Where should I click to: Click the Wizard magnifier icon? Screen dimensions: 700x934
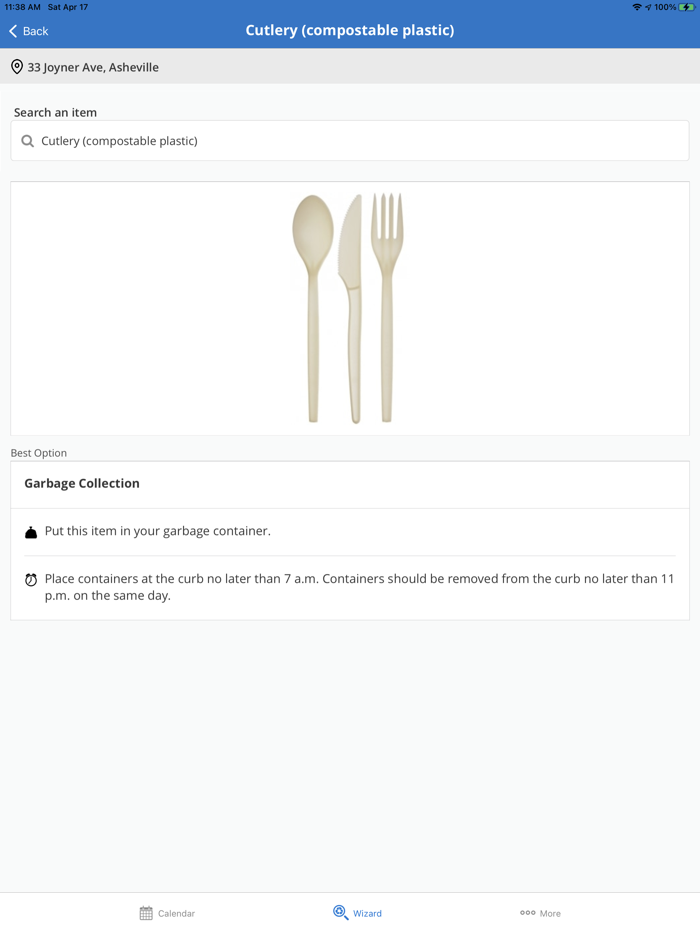[340, 913]
